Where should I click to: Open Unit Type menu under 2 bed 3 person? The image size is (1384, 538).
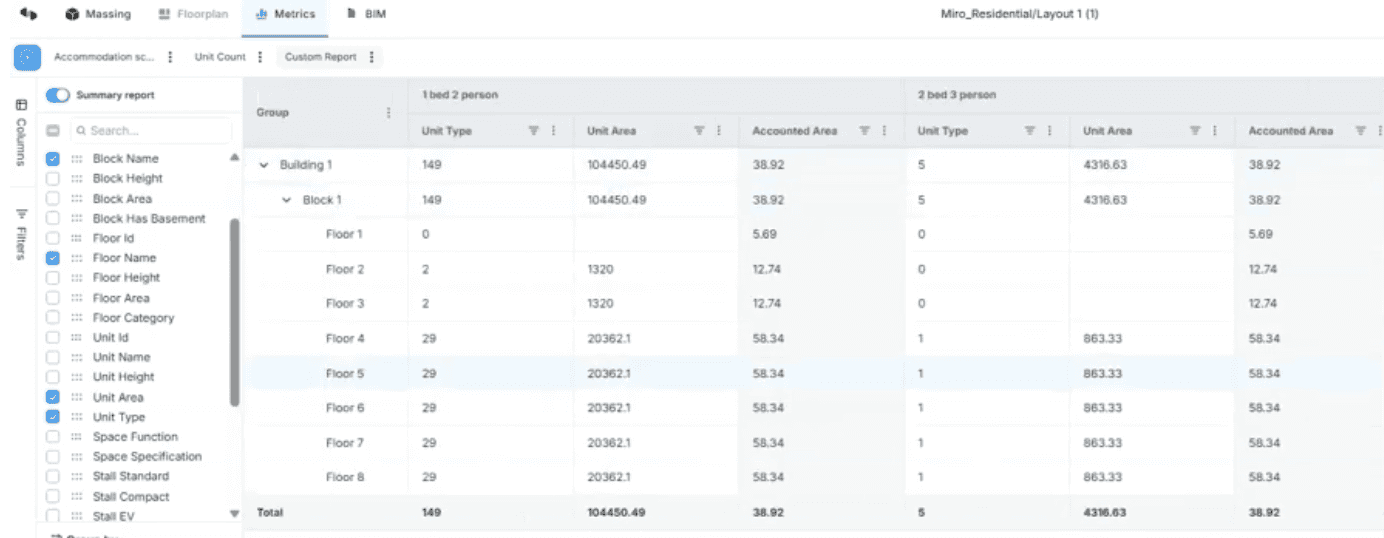(x=1049, y=131)
